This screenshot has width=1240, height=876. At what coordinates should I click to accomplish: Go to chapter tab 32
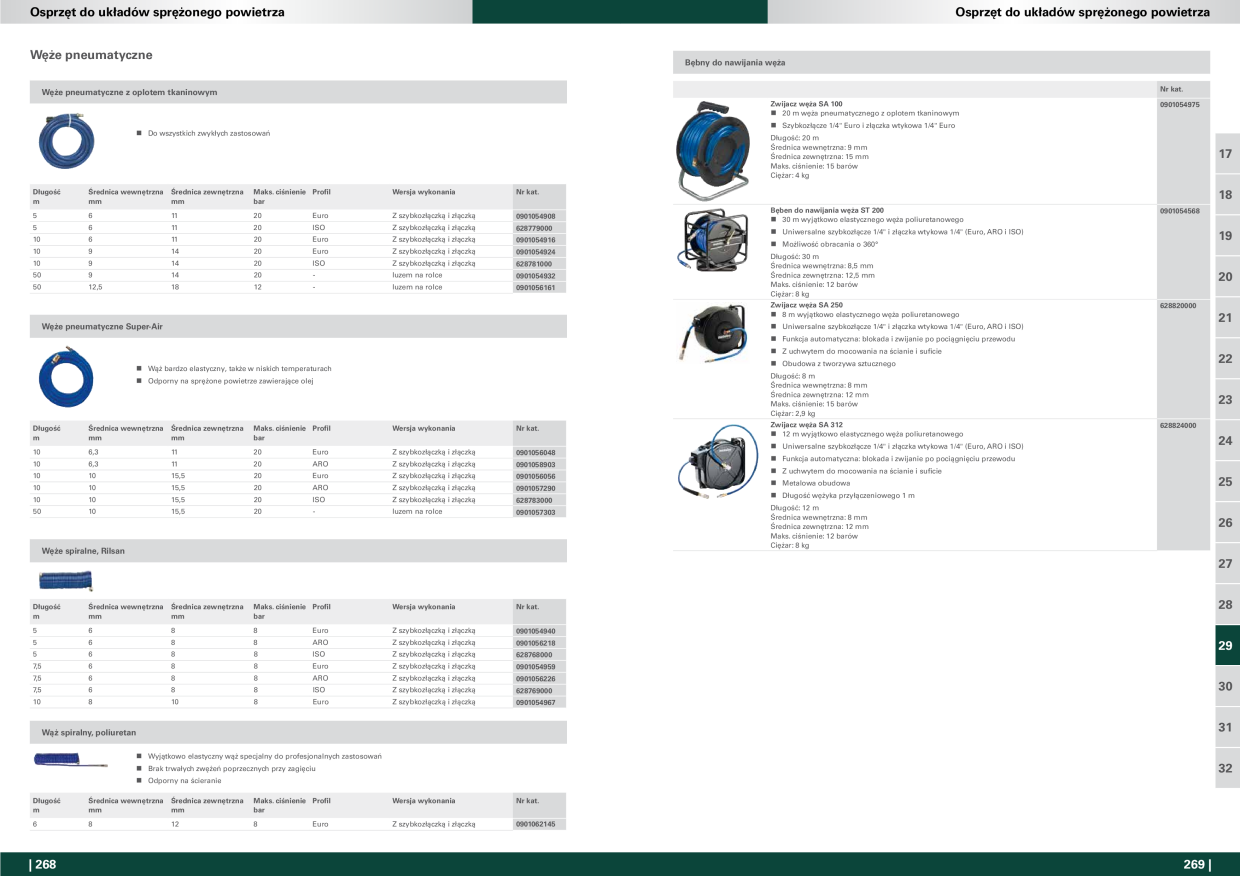point(1227,769)
